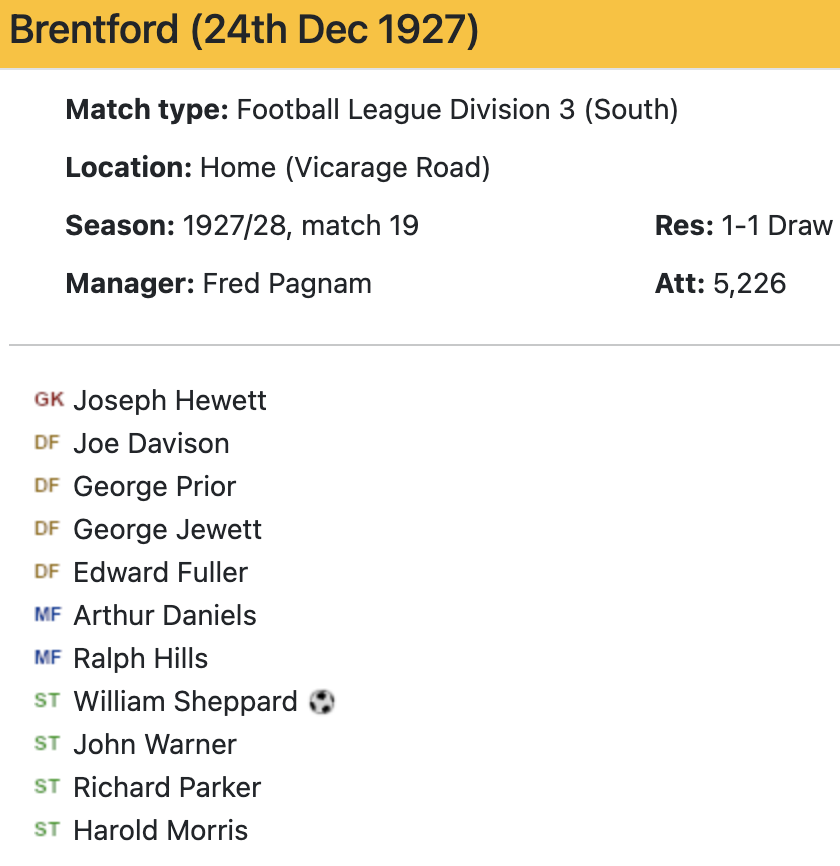This screenshot has width=840, height=866.
Task: Click the MF icon beside Arthur Daniels
Action: (x=48, y=615)
